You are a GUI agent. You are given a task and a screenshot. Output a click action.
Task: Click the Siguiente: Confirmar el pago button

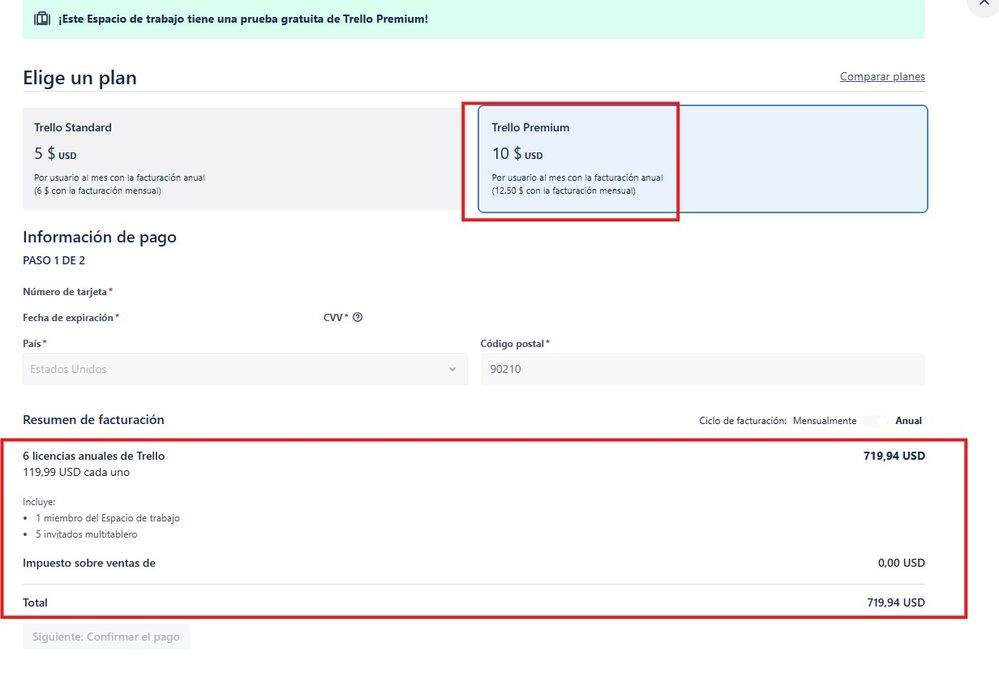point(106,637)
